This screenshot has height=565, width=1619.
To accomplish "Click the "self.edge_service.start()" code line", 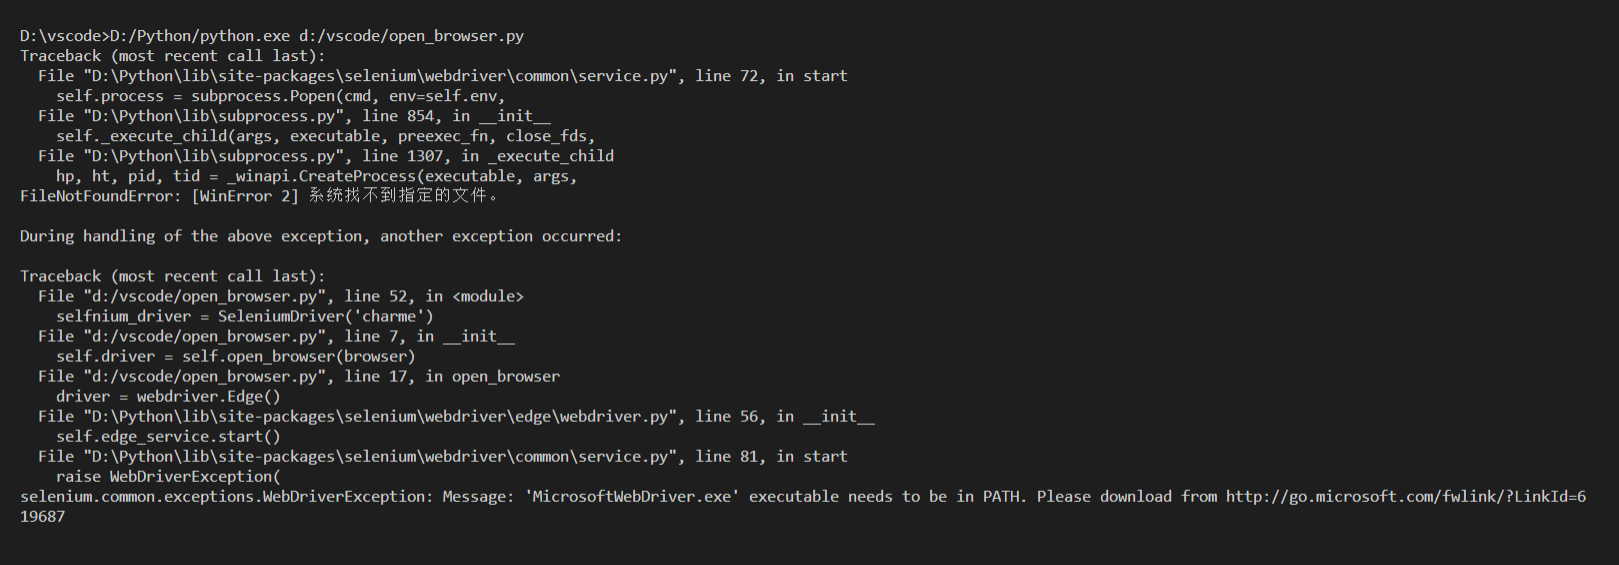I will click(x=168, y=436).
